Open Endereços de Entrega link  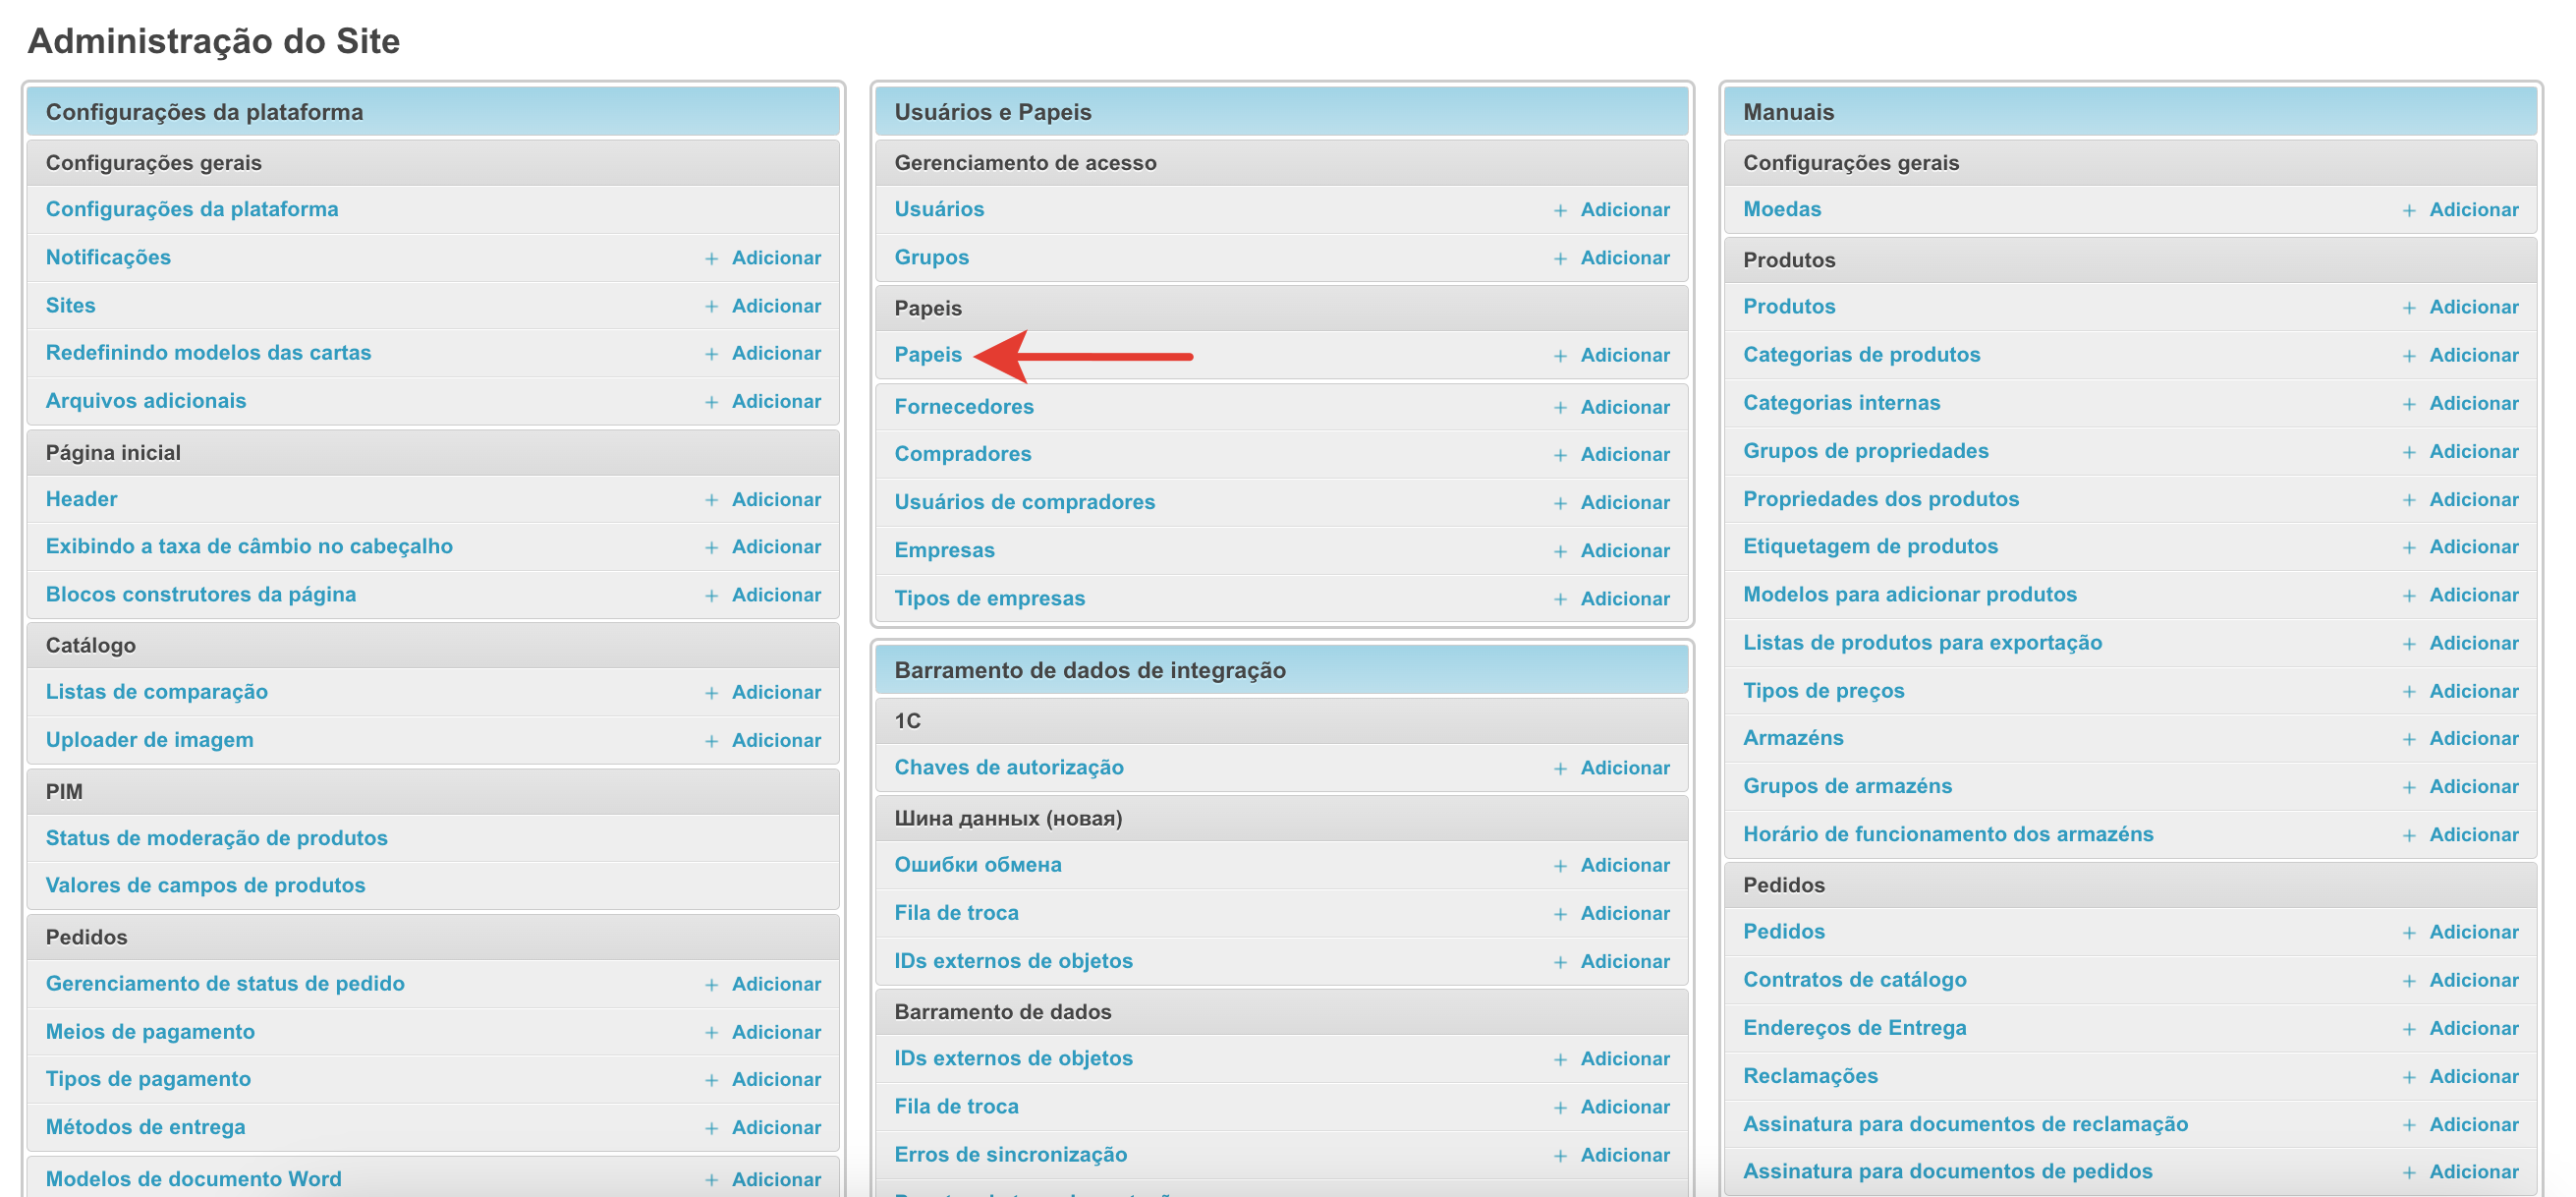point(1853,1028)
